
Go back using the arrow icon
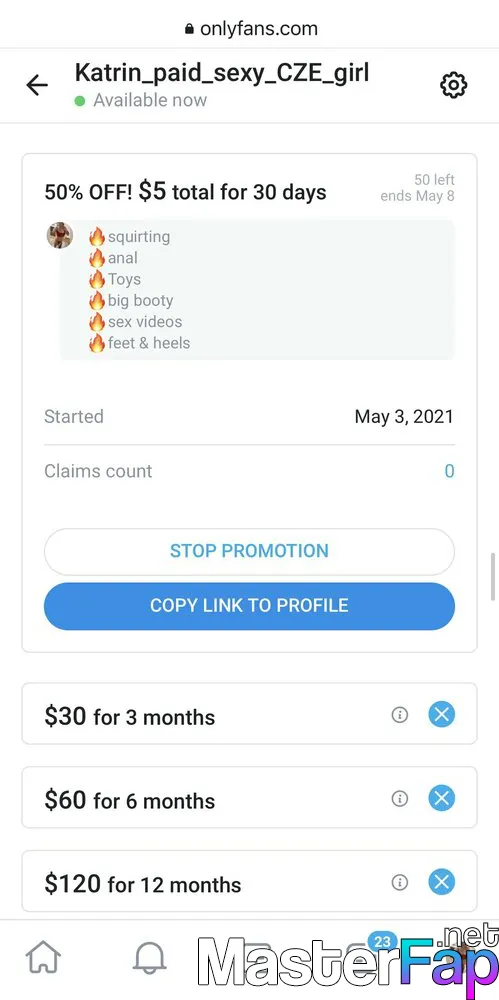point(36,85)
